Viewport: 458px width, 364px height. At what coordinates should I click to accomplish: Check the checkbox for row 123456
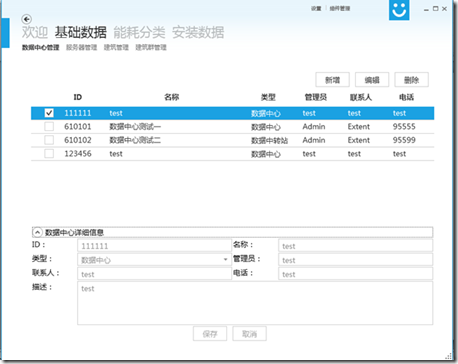coord(49,154)
